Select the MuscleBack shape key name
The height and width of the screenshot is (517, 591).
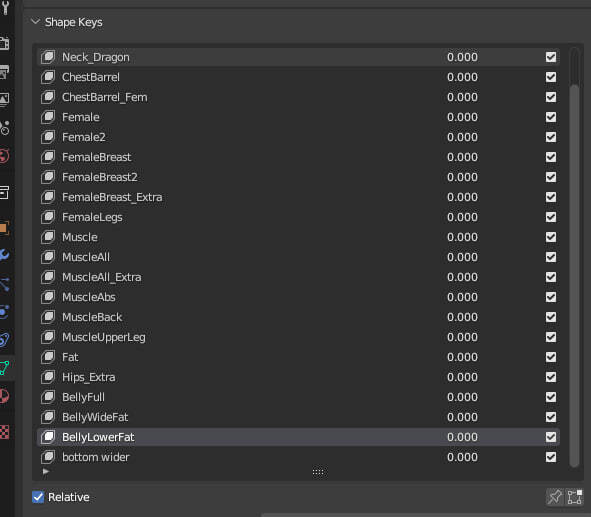[x=92, y=317]
